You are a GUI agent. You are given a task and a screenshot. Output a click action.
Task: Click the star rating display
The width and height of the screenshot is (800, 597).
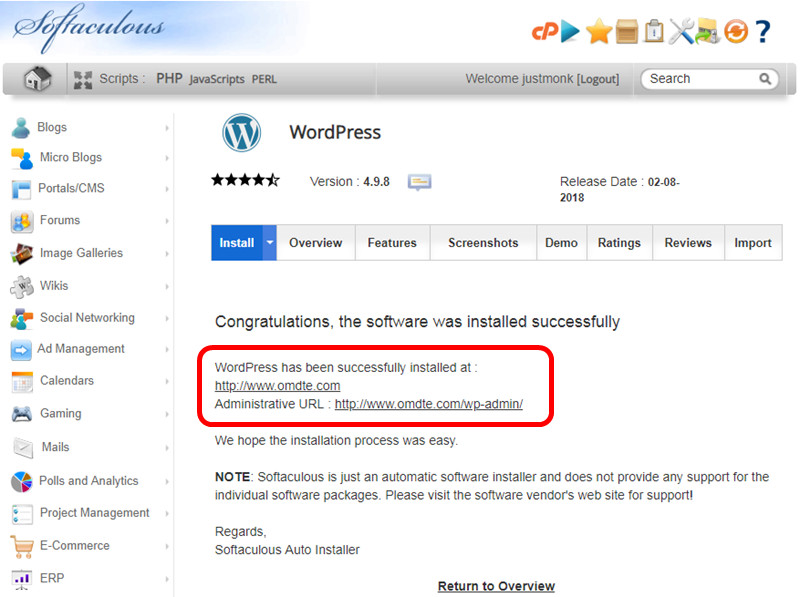246,180
